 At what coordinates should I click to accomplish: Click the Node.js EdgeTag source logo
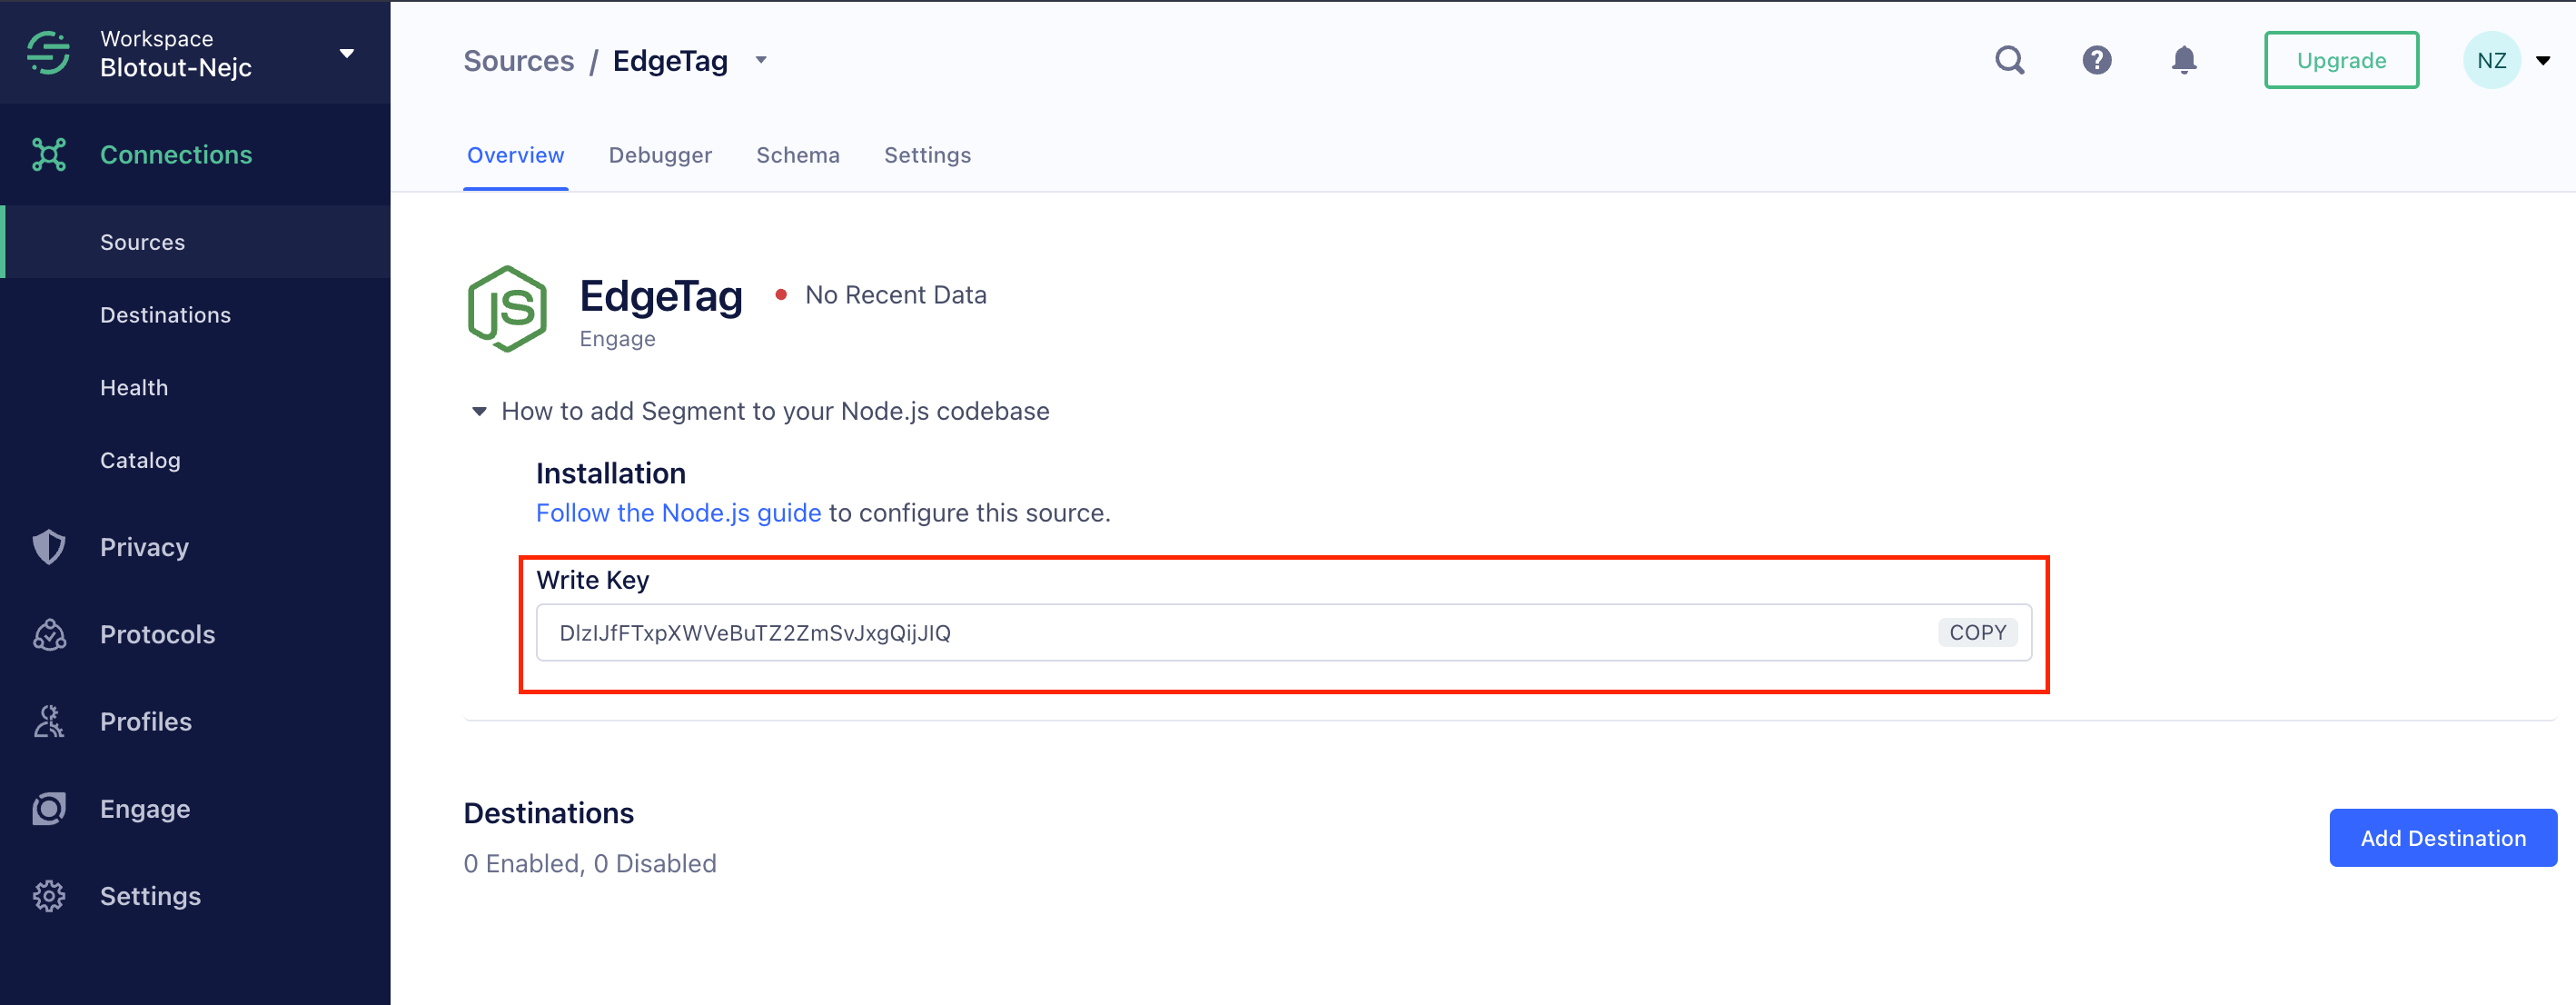point(507,309)
